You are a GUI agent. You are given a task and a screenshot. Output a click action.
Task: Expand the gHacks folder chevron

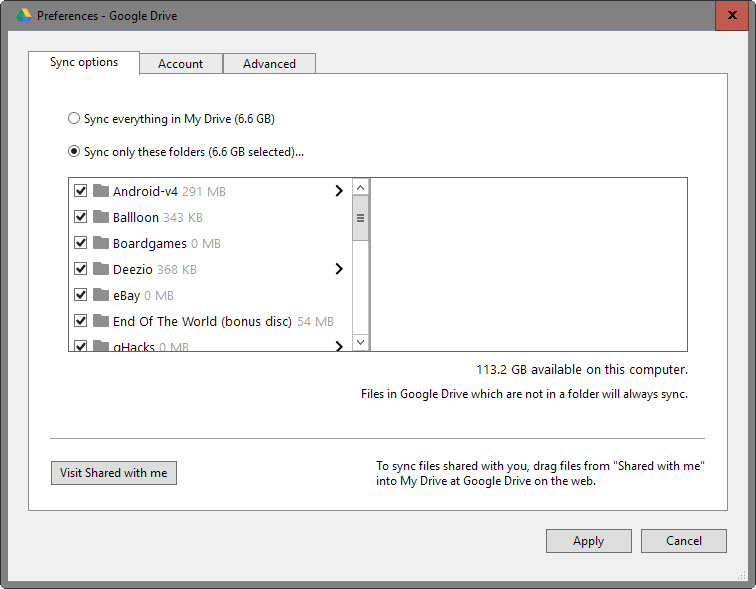point(339,346)
